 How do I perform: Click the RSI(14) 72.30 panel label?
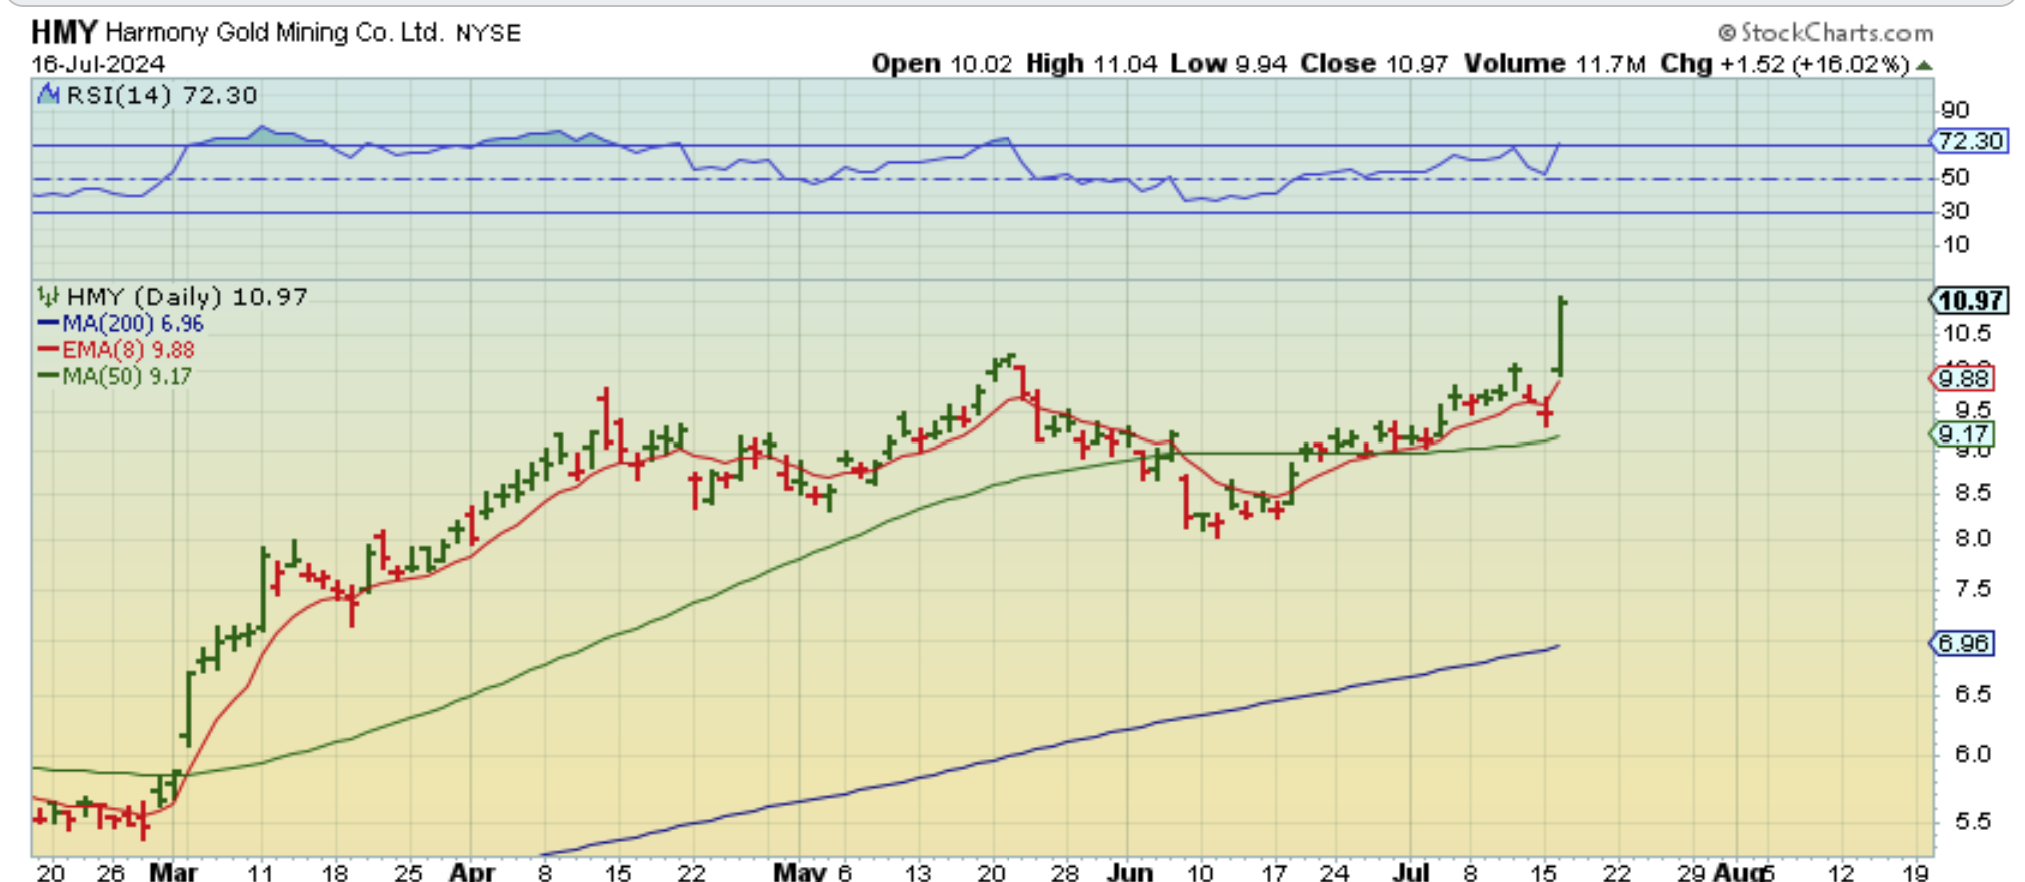pyautogui.click(x=161, y=95)
